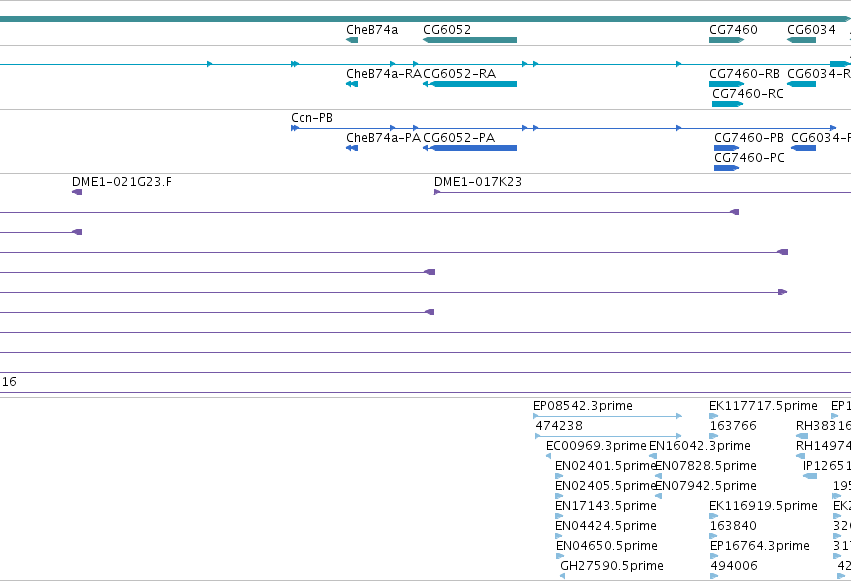Click the GH27590.5prime label
This screenshot has height=581, width=851.
612,566
